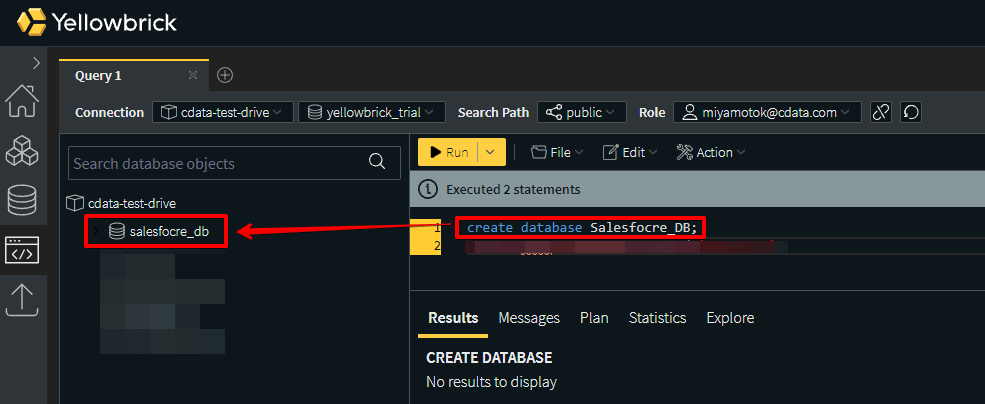The height and width of the screenshot is (404, 985).
Task: Add a new query tab
Action: click(x=225, y=75)
